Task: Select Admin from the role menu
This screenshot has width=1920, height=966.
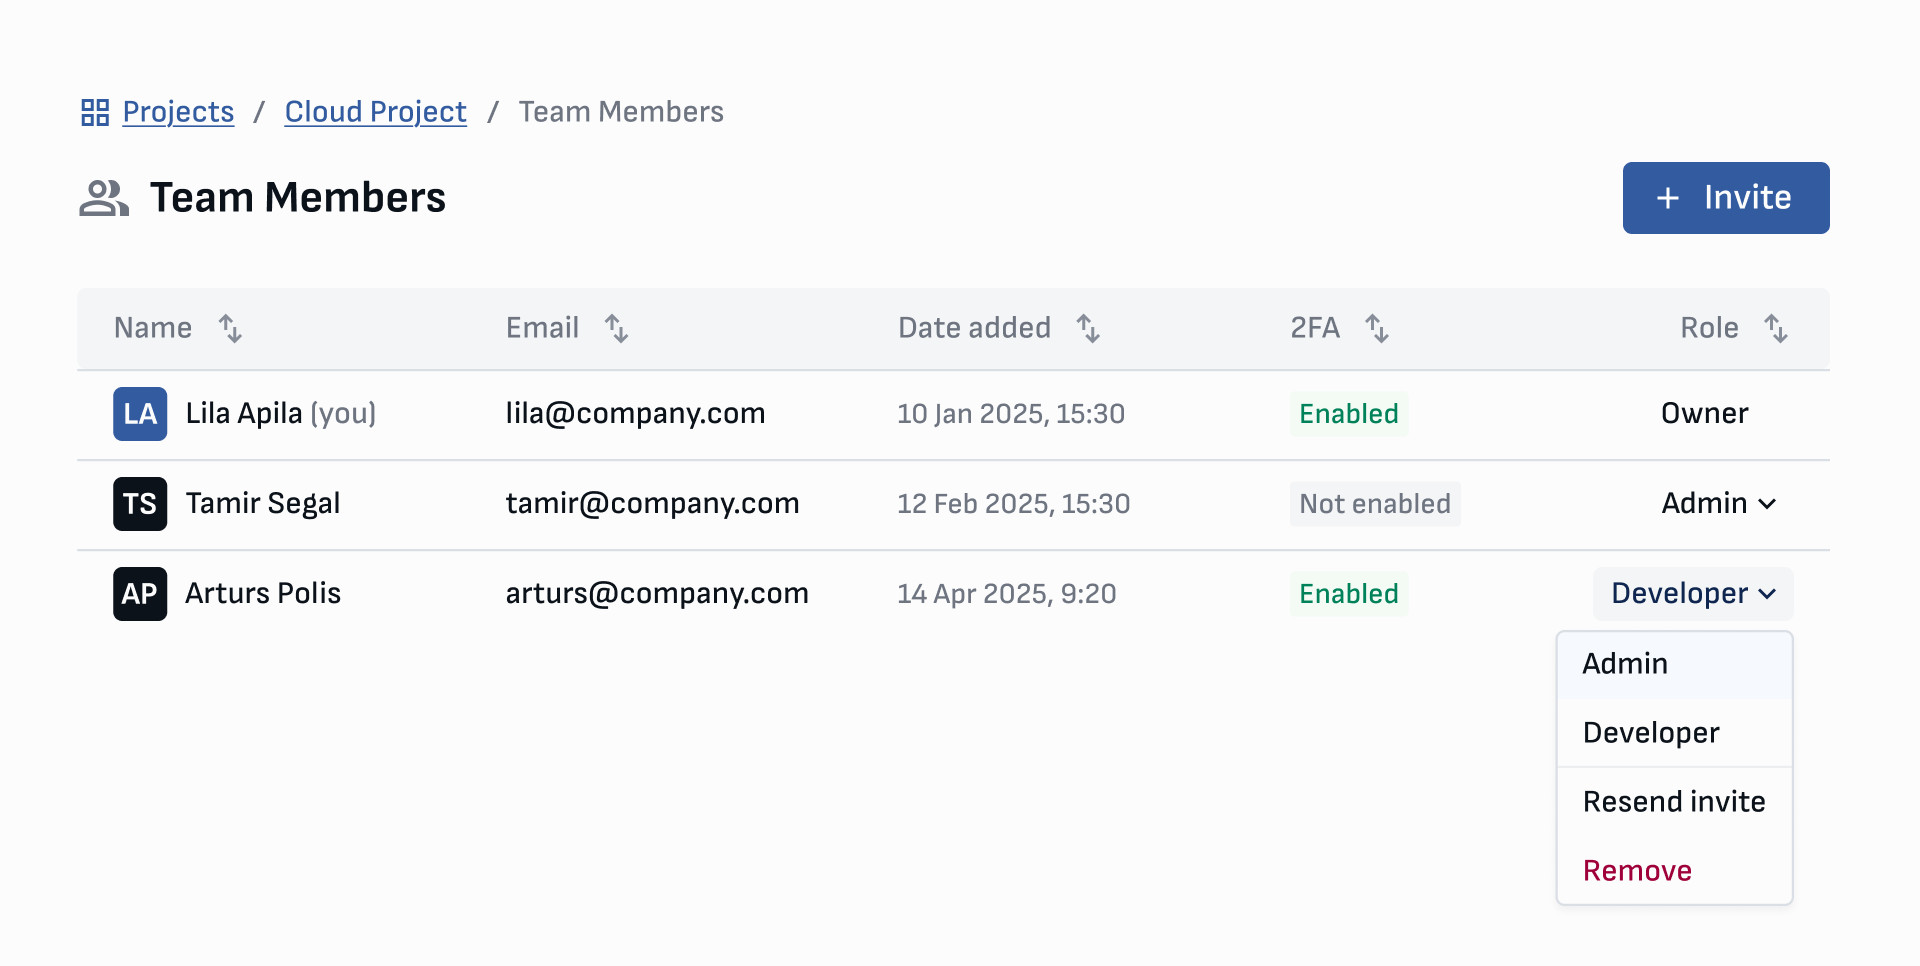Action: click(1624, 663)
